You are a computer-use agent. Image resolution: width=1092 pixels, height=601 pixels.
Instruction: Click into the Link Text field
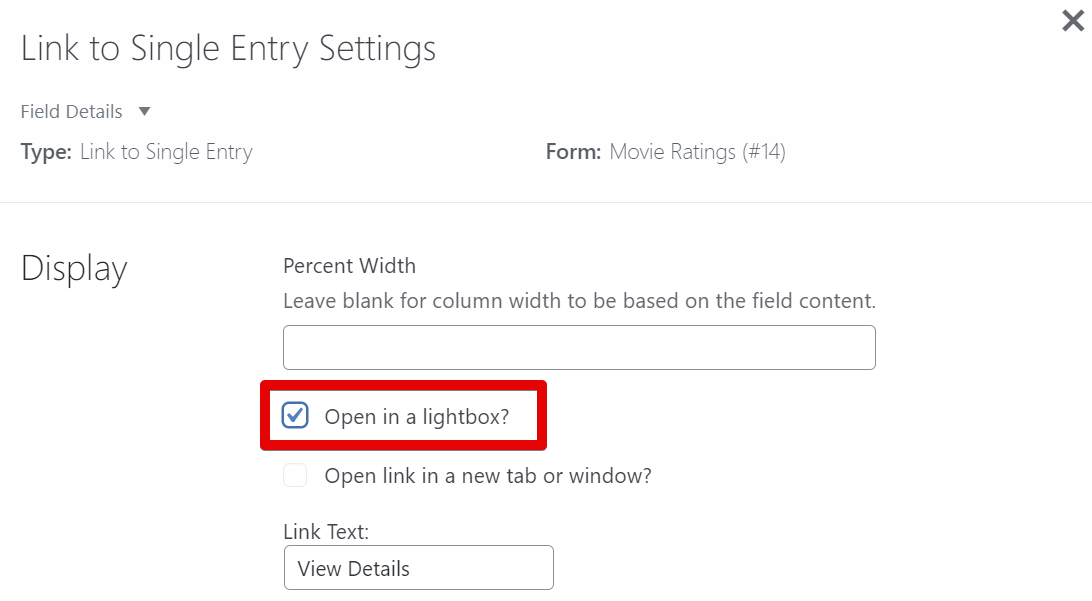point(418,568)
